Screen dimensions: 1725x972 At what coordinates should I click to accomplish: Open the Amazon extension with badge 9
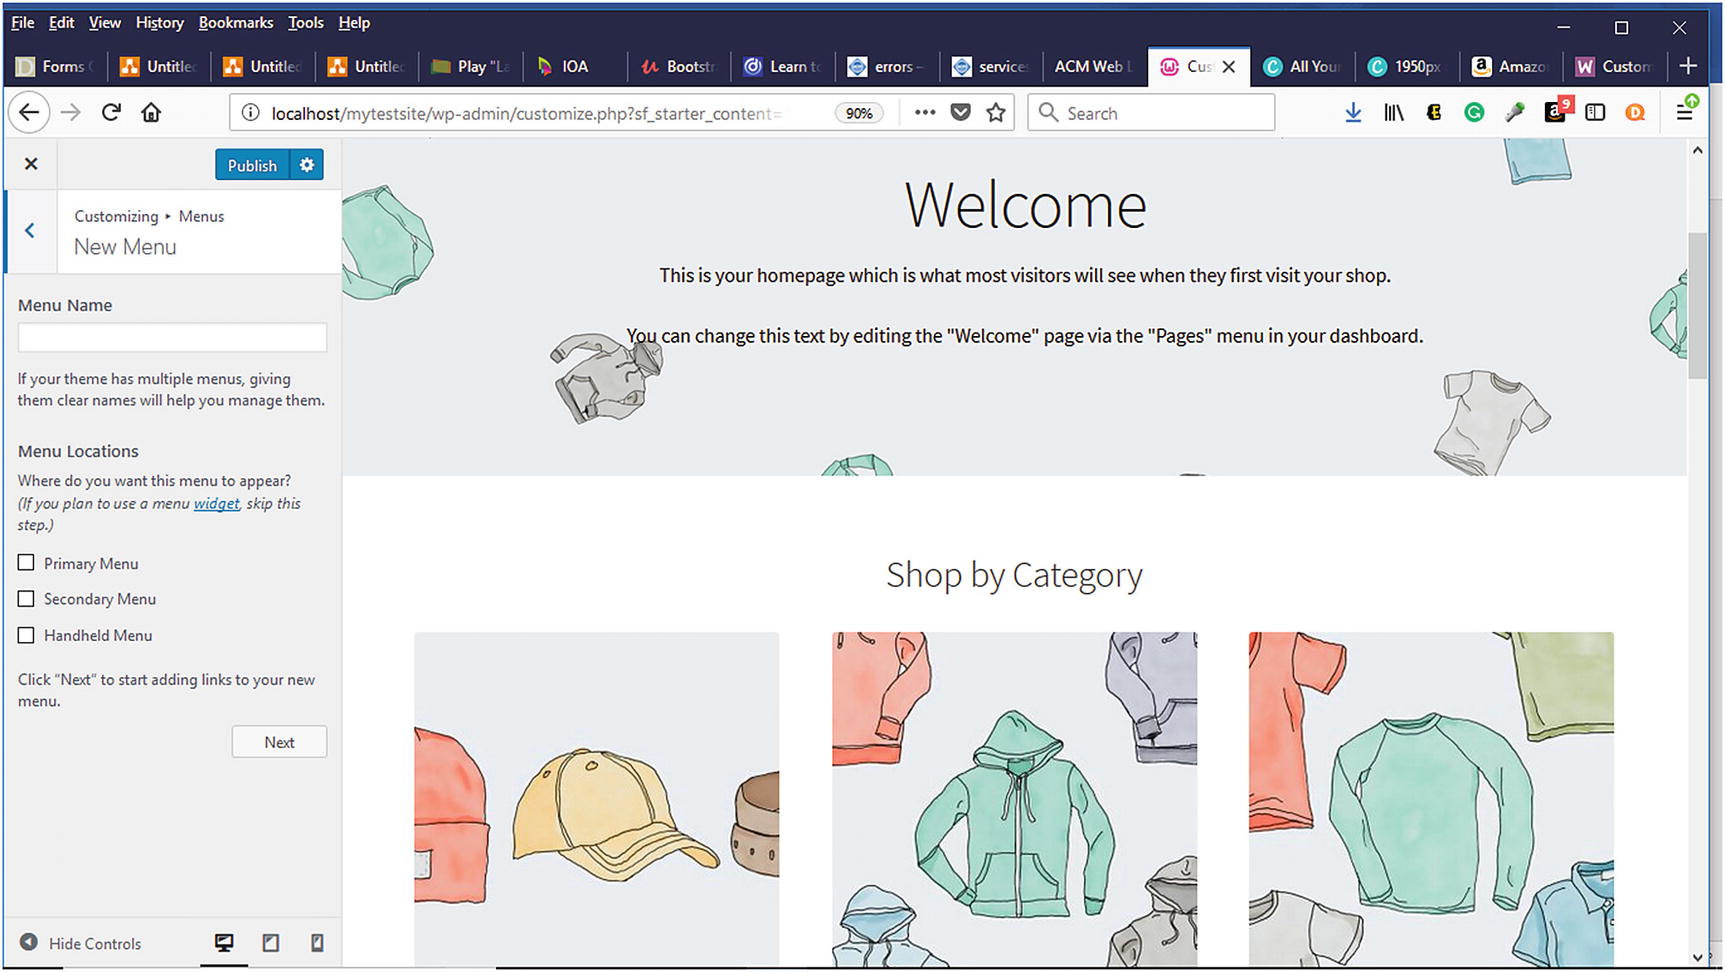coord(1556,110)
